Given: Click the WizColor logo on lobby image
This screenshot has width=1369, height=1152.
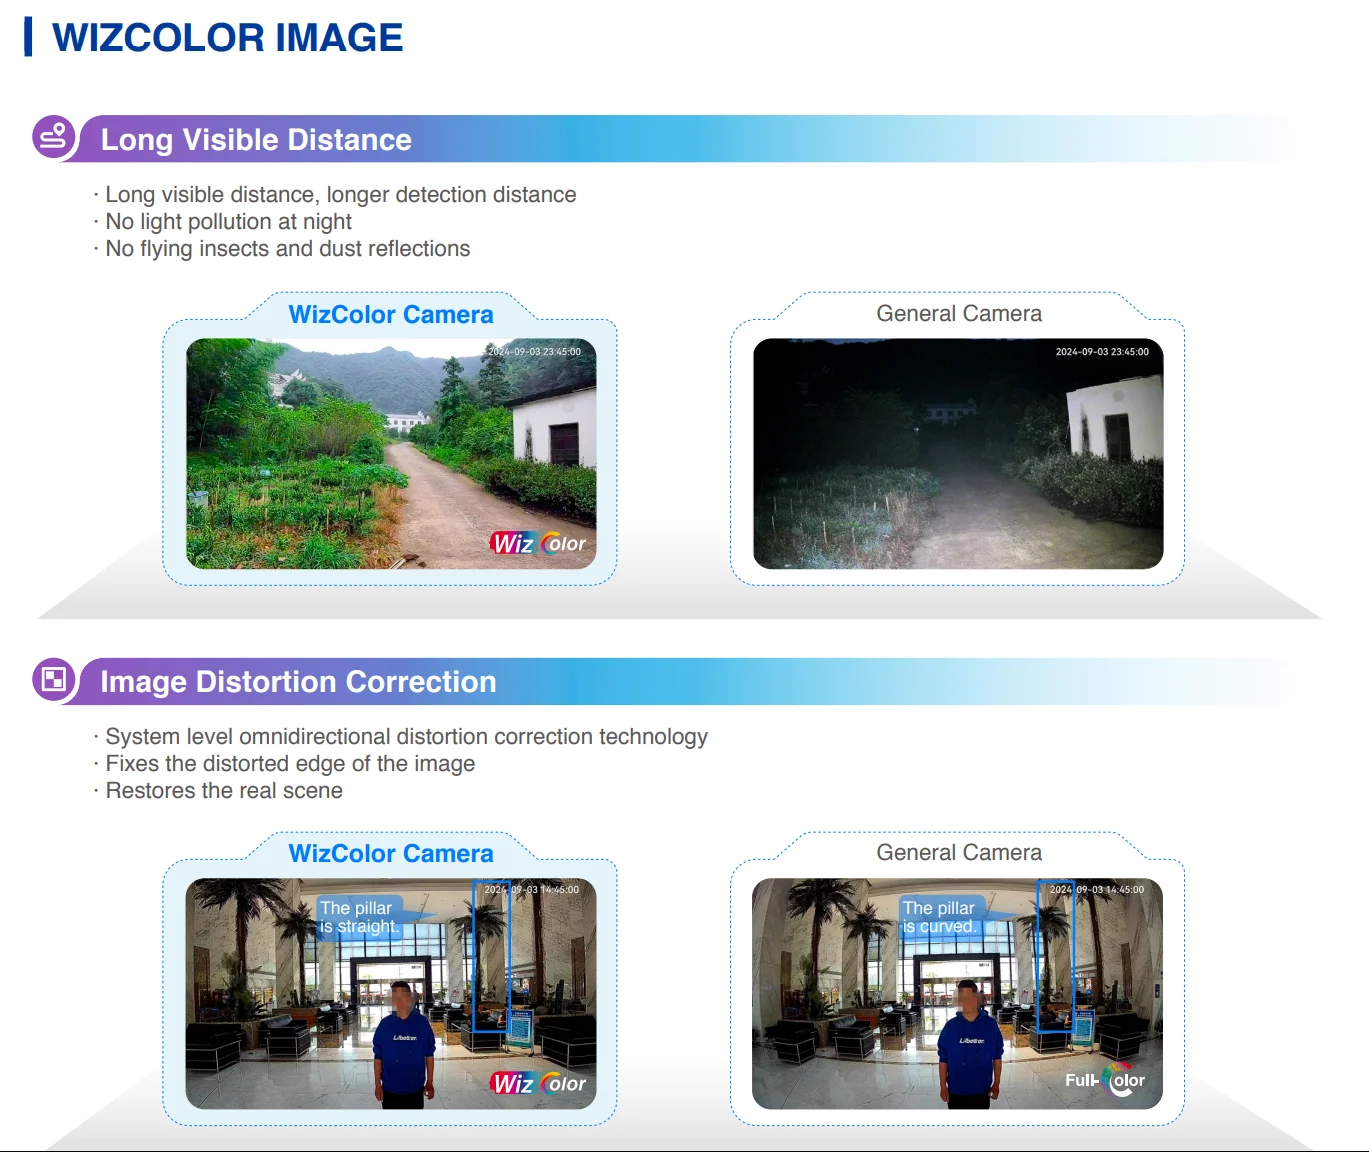Looking at the screenshot, I should tap(539, 1083).
